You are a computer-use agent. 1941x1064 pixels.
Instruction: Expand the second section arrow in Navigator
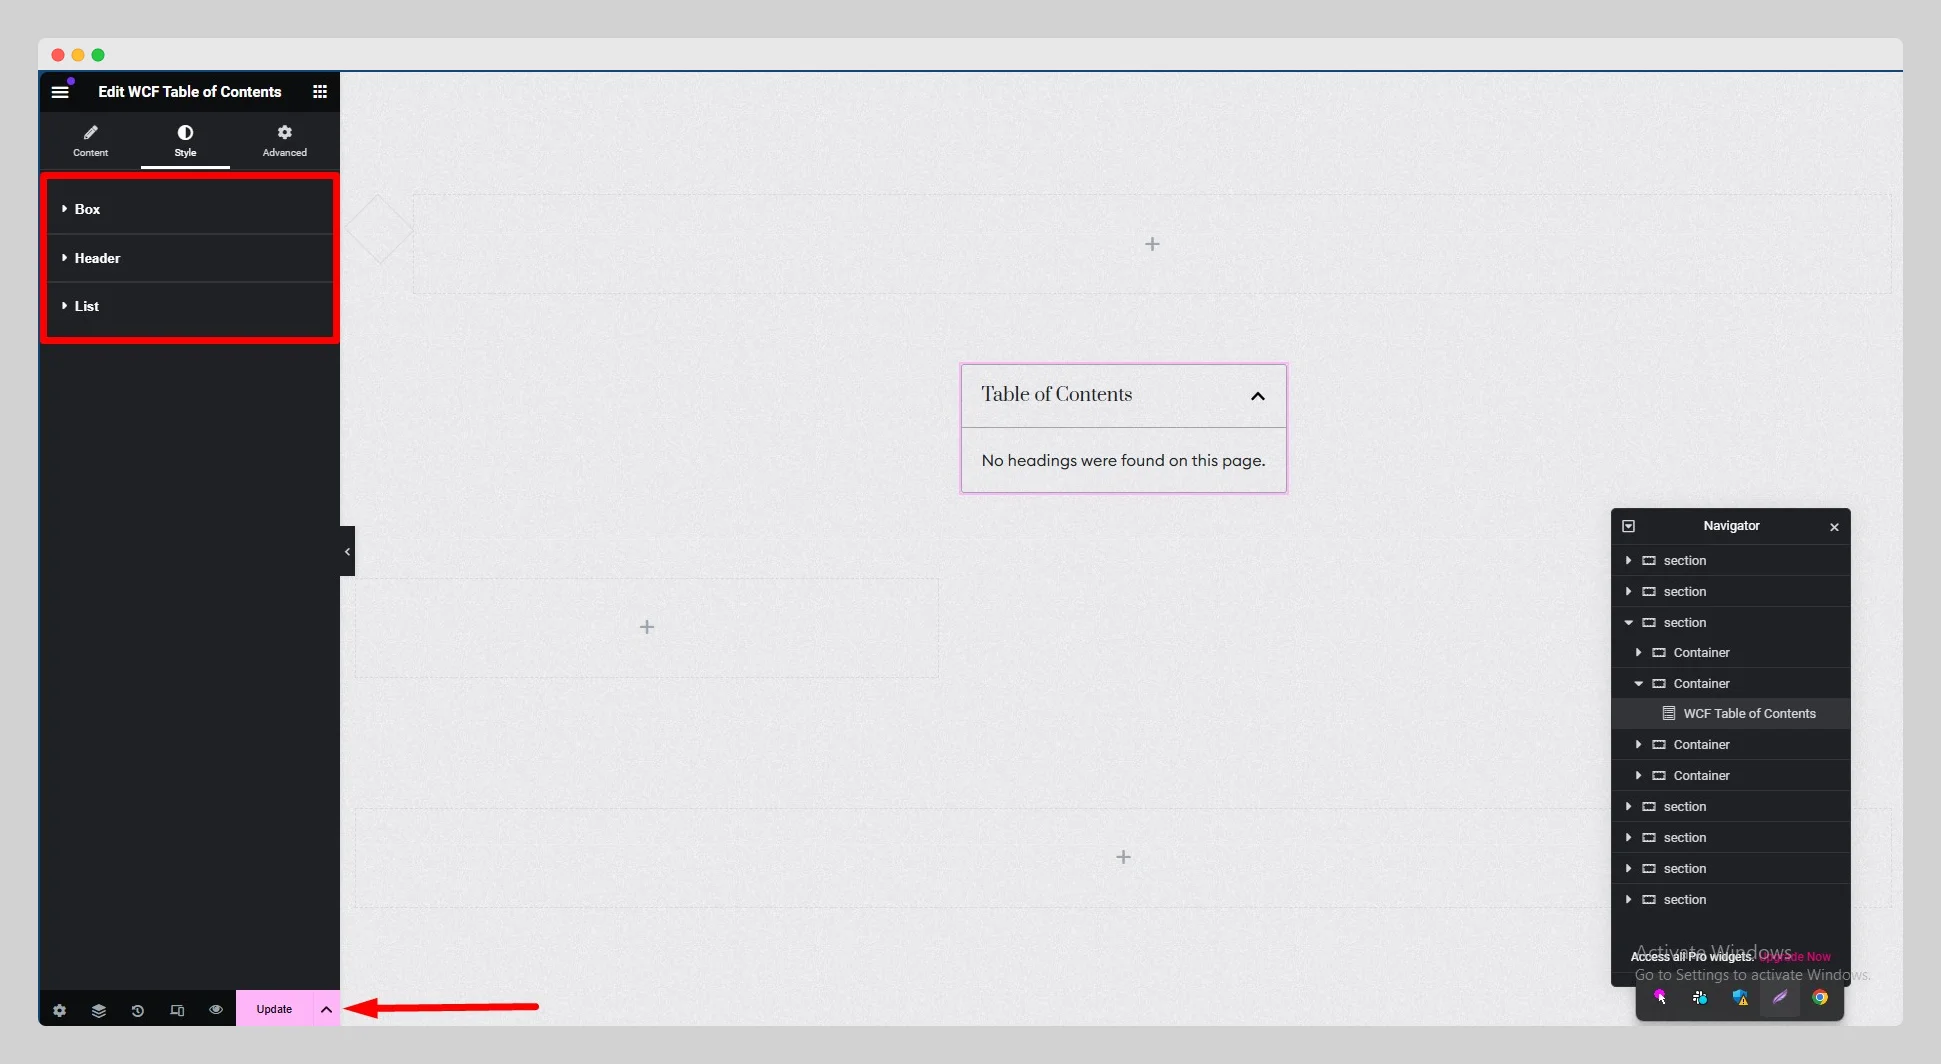coord(1628,592)
